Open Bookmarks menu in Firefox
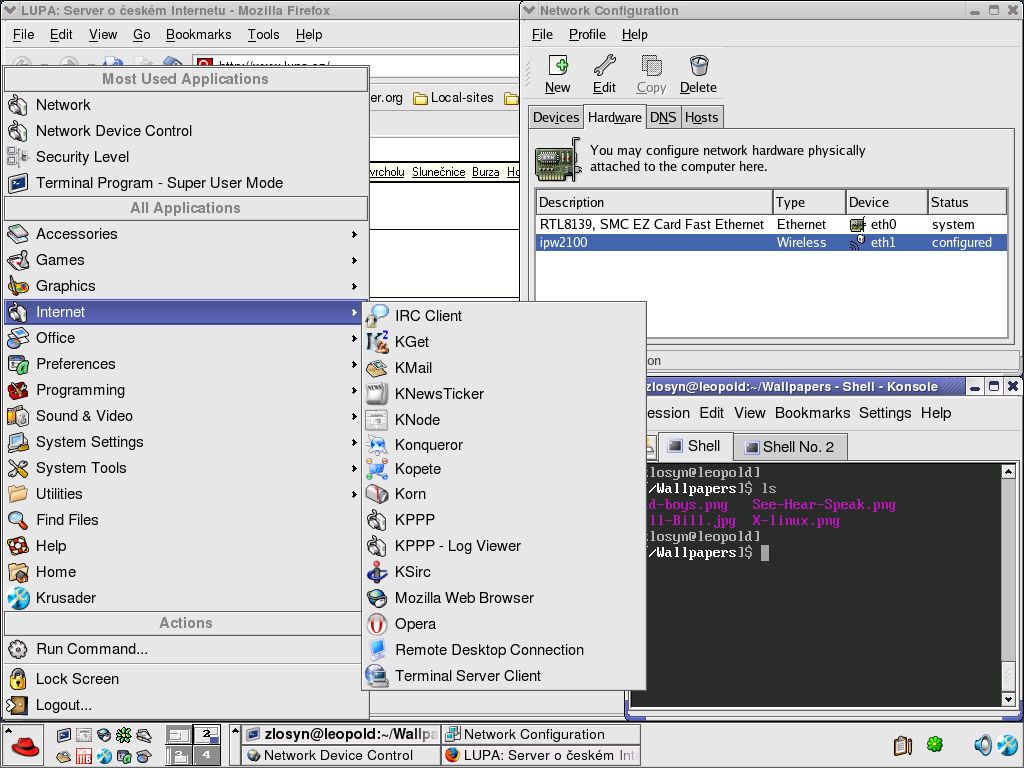This screenshot has width=1024, height=768. (x=198, y=35)
